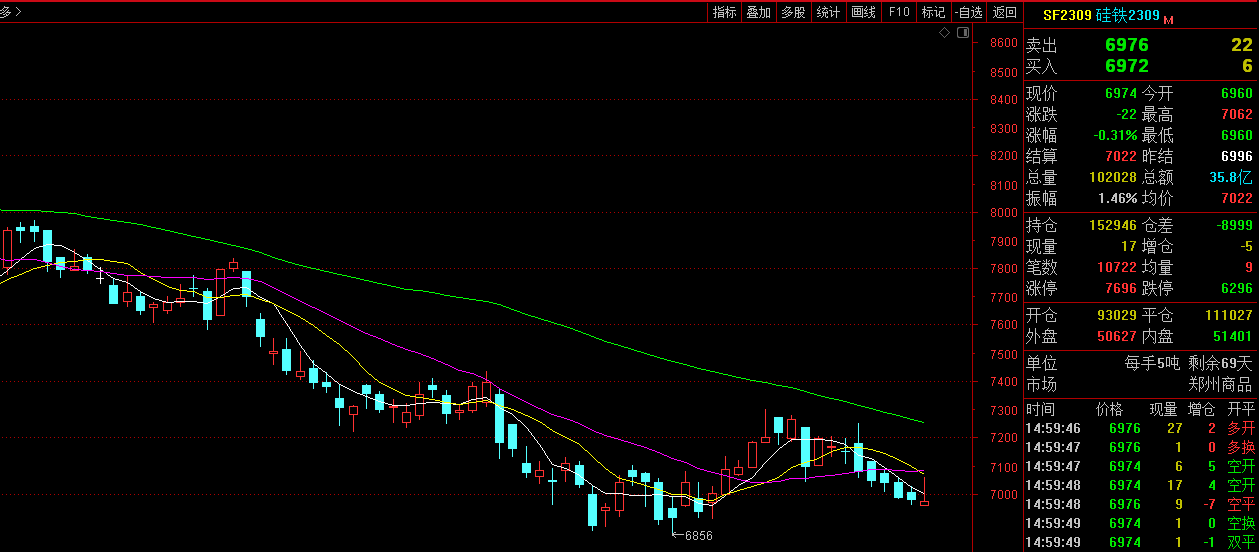
Task: Click the 开平 column header in tick list
Action: point(1240,409)
